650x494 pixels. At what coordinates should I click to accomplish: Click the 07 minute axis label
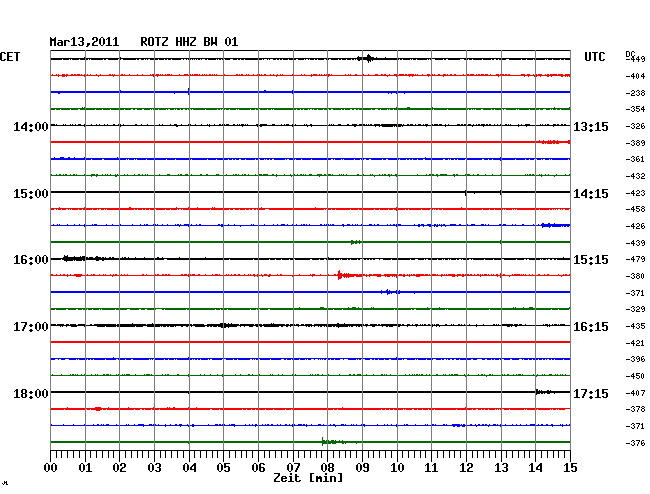[x=293, y=468]
